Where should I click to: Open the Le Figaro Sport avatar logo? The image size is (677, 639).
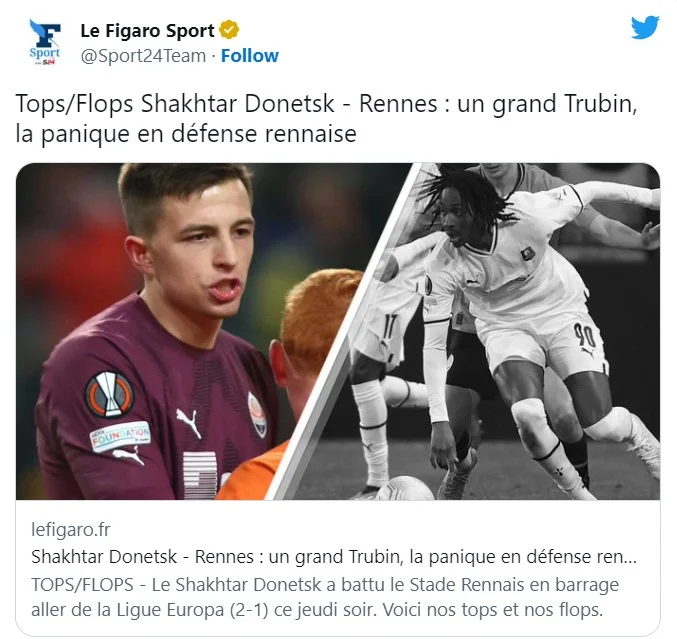(x=45, y=43)
